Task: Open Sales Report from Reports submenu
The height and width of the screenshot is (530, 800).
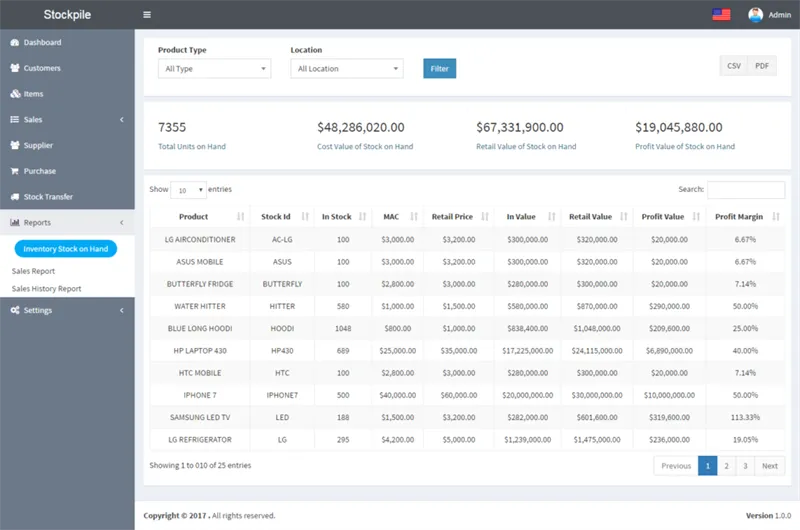Action: coord(33,271)
